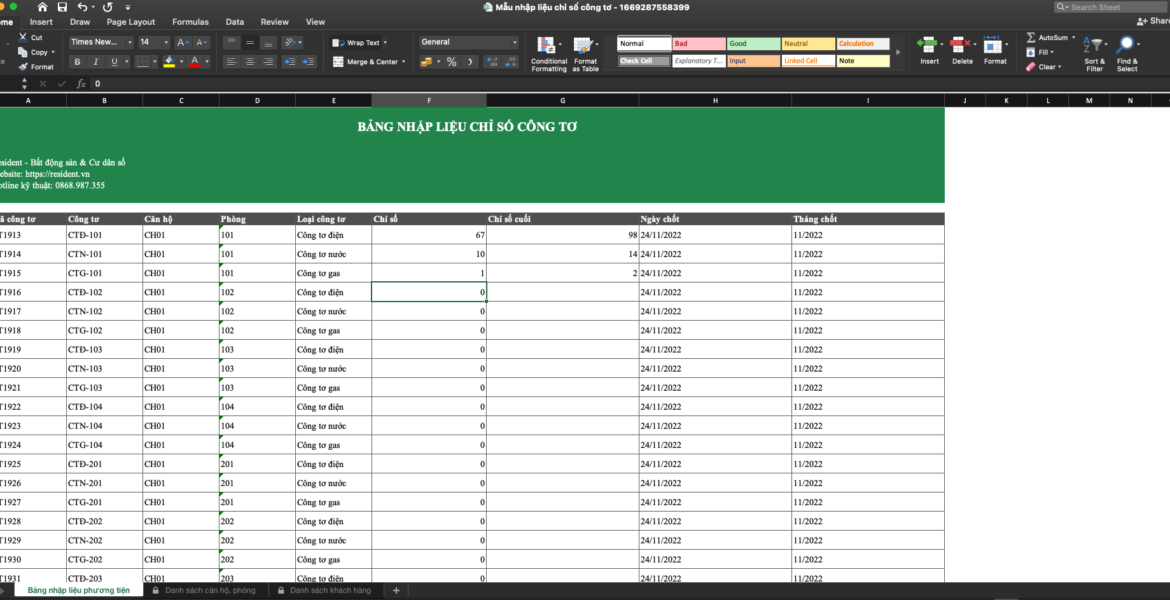Click the Conditional Formatting icon
Screen dimensions: 1170x600
[x=547, y=45]
